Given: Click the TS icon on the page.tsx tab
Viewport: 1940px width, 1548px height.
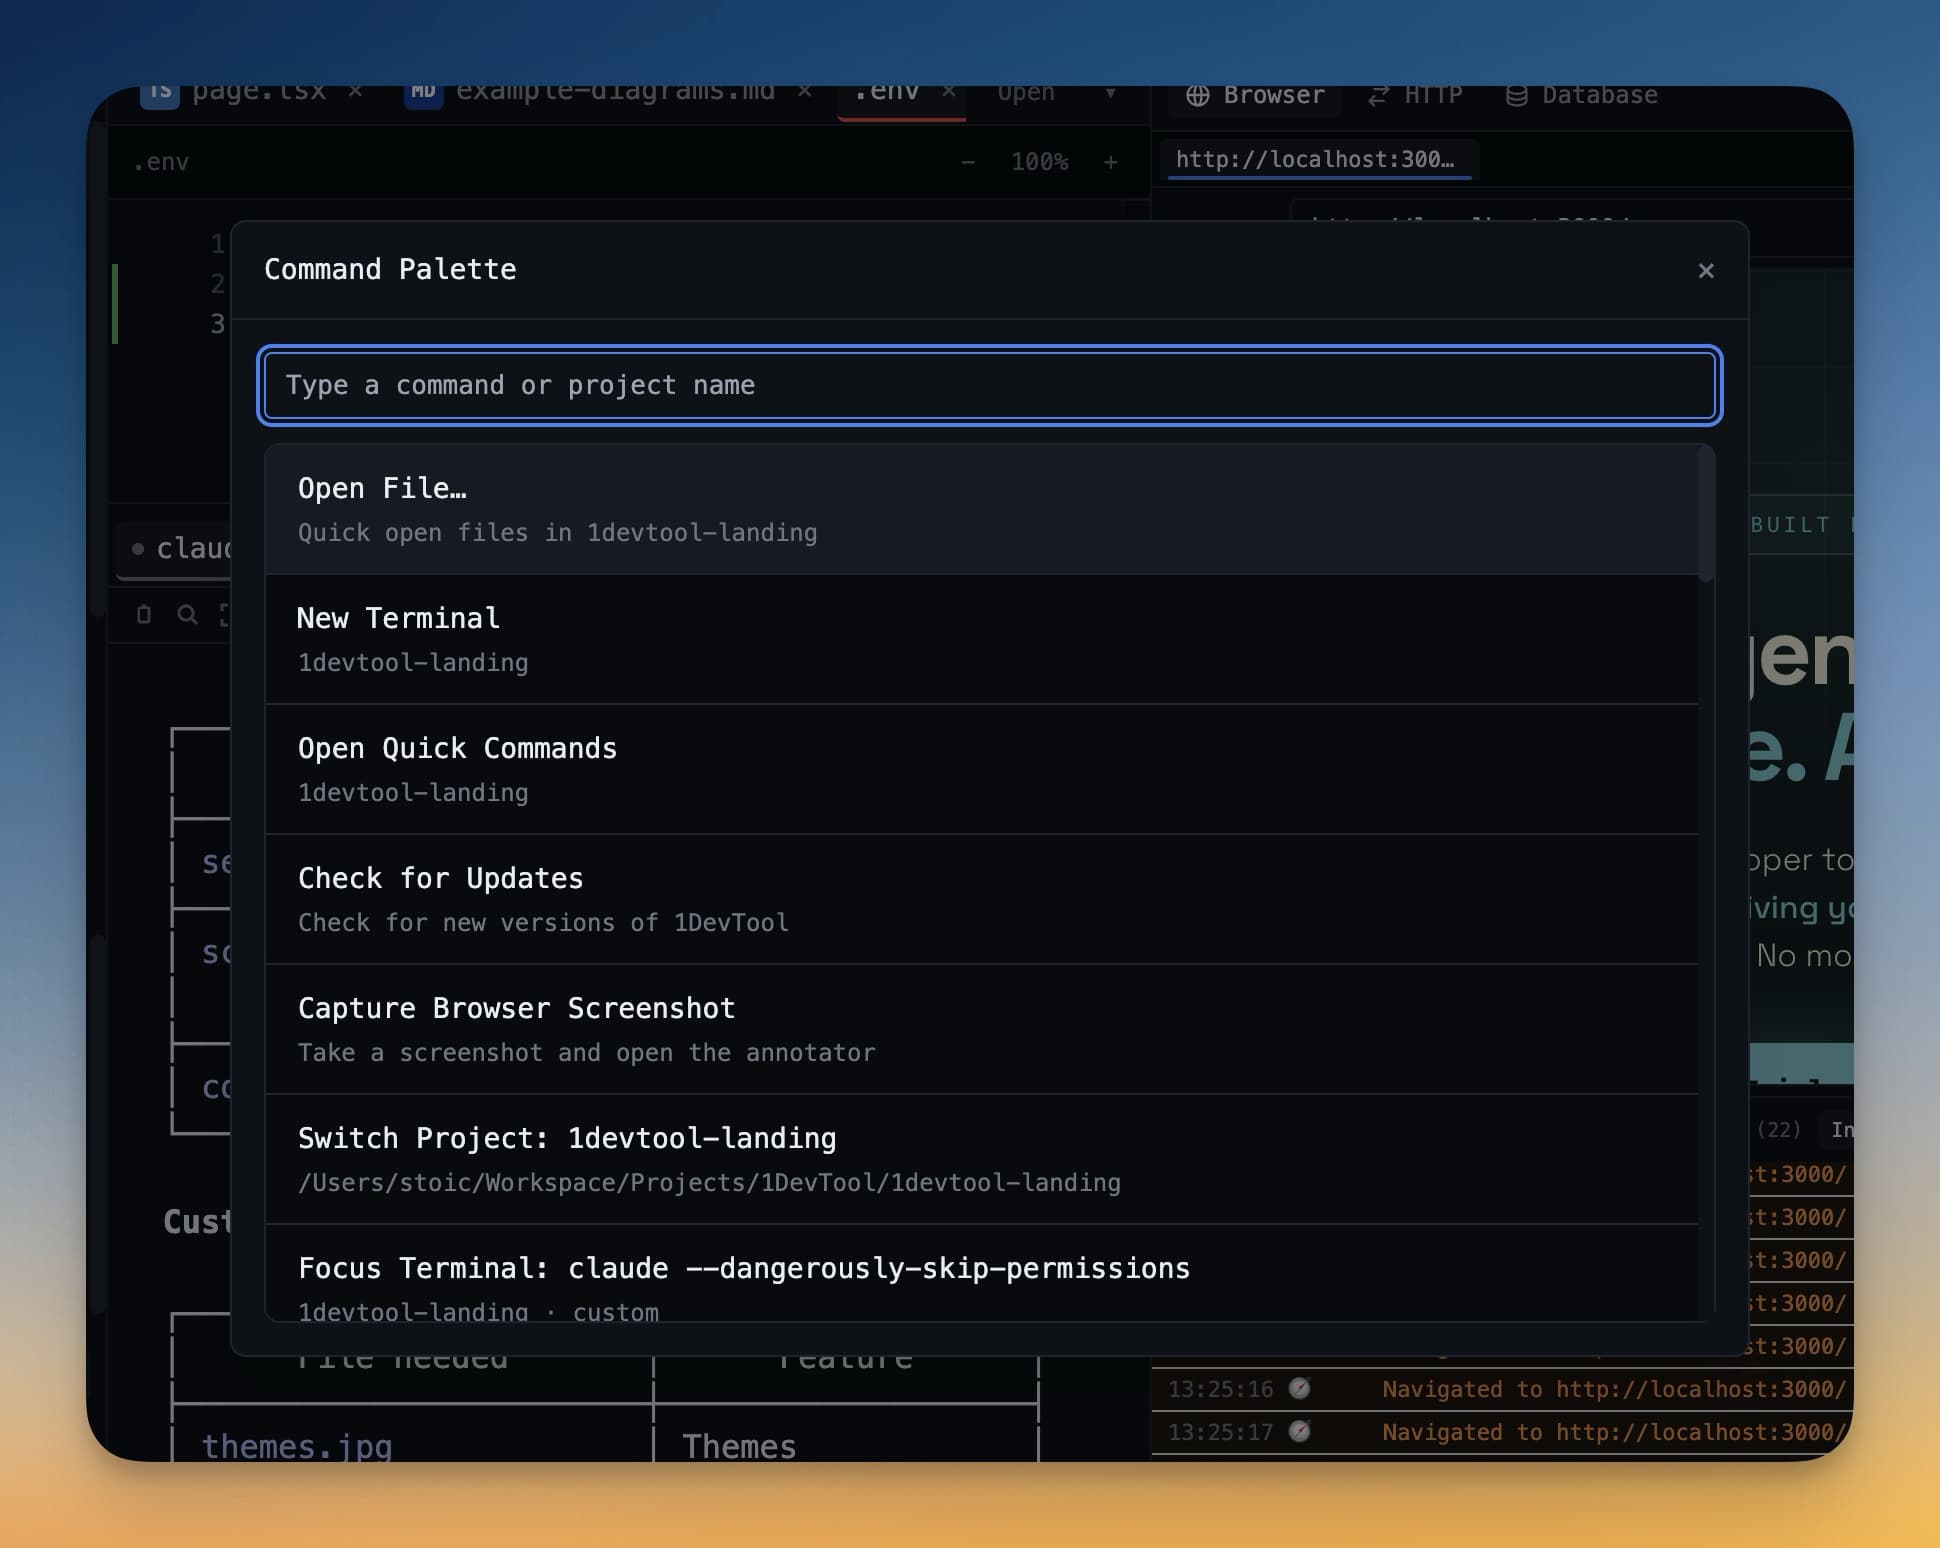Looking at the screenshot, I should [160, 92].
